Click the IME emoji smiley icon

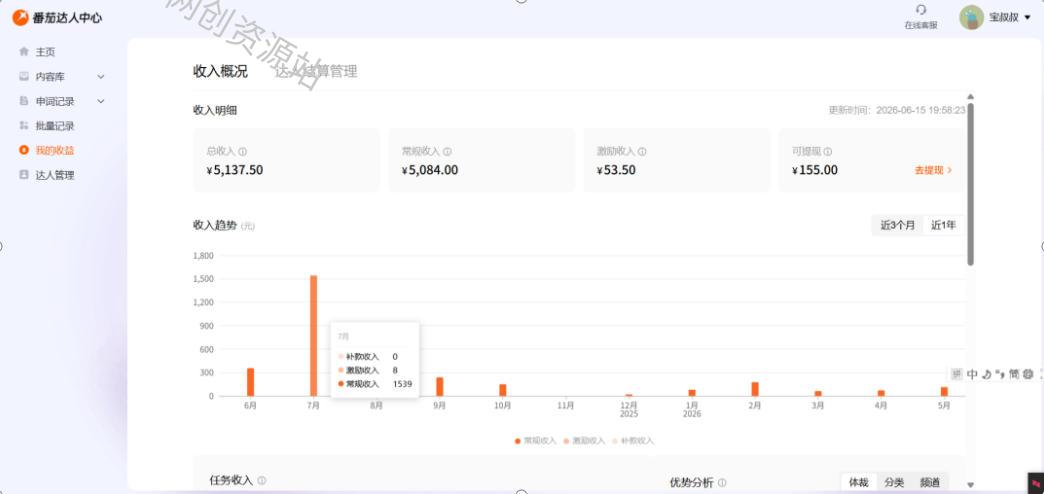(x=1028, y=374)
